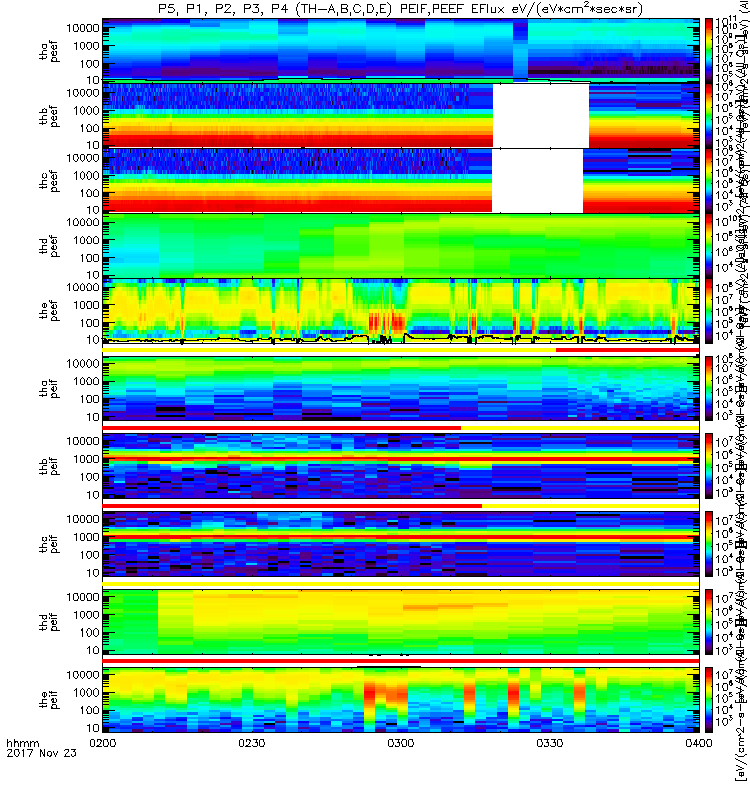Viewport: 750px width, 800px height.
Task: Click the thd peef green spectrogram panel
Action: (401, 245)
